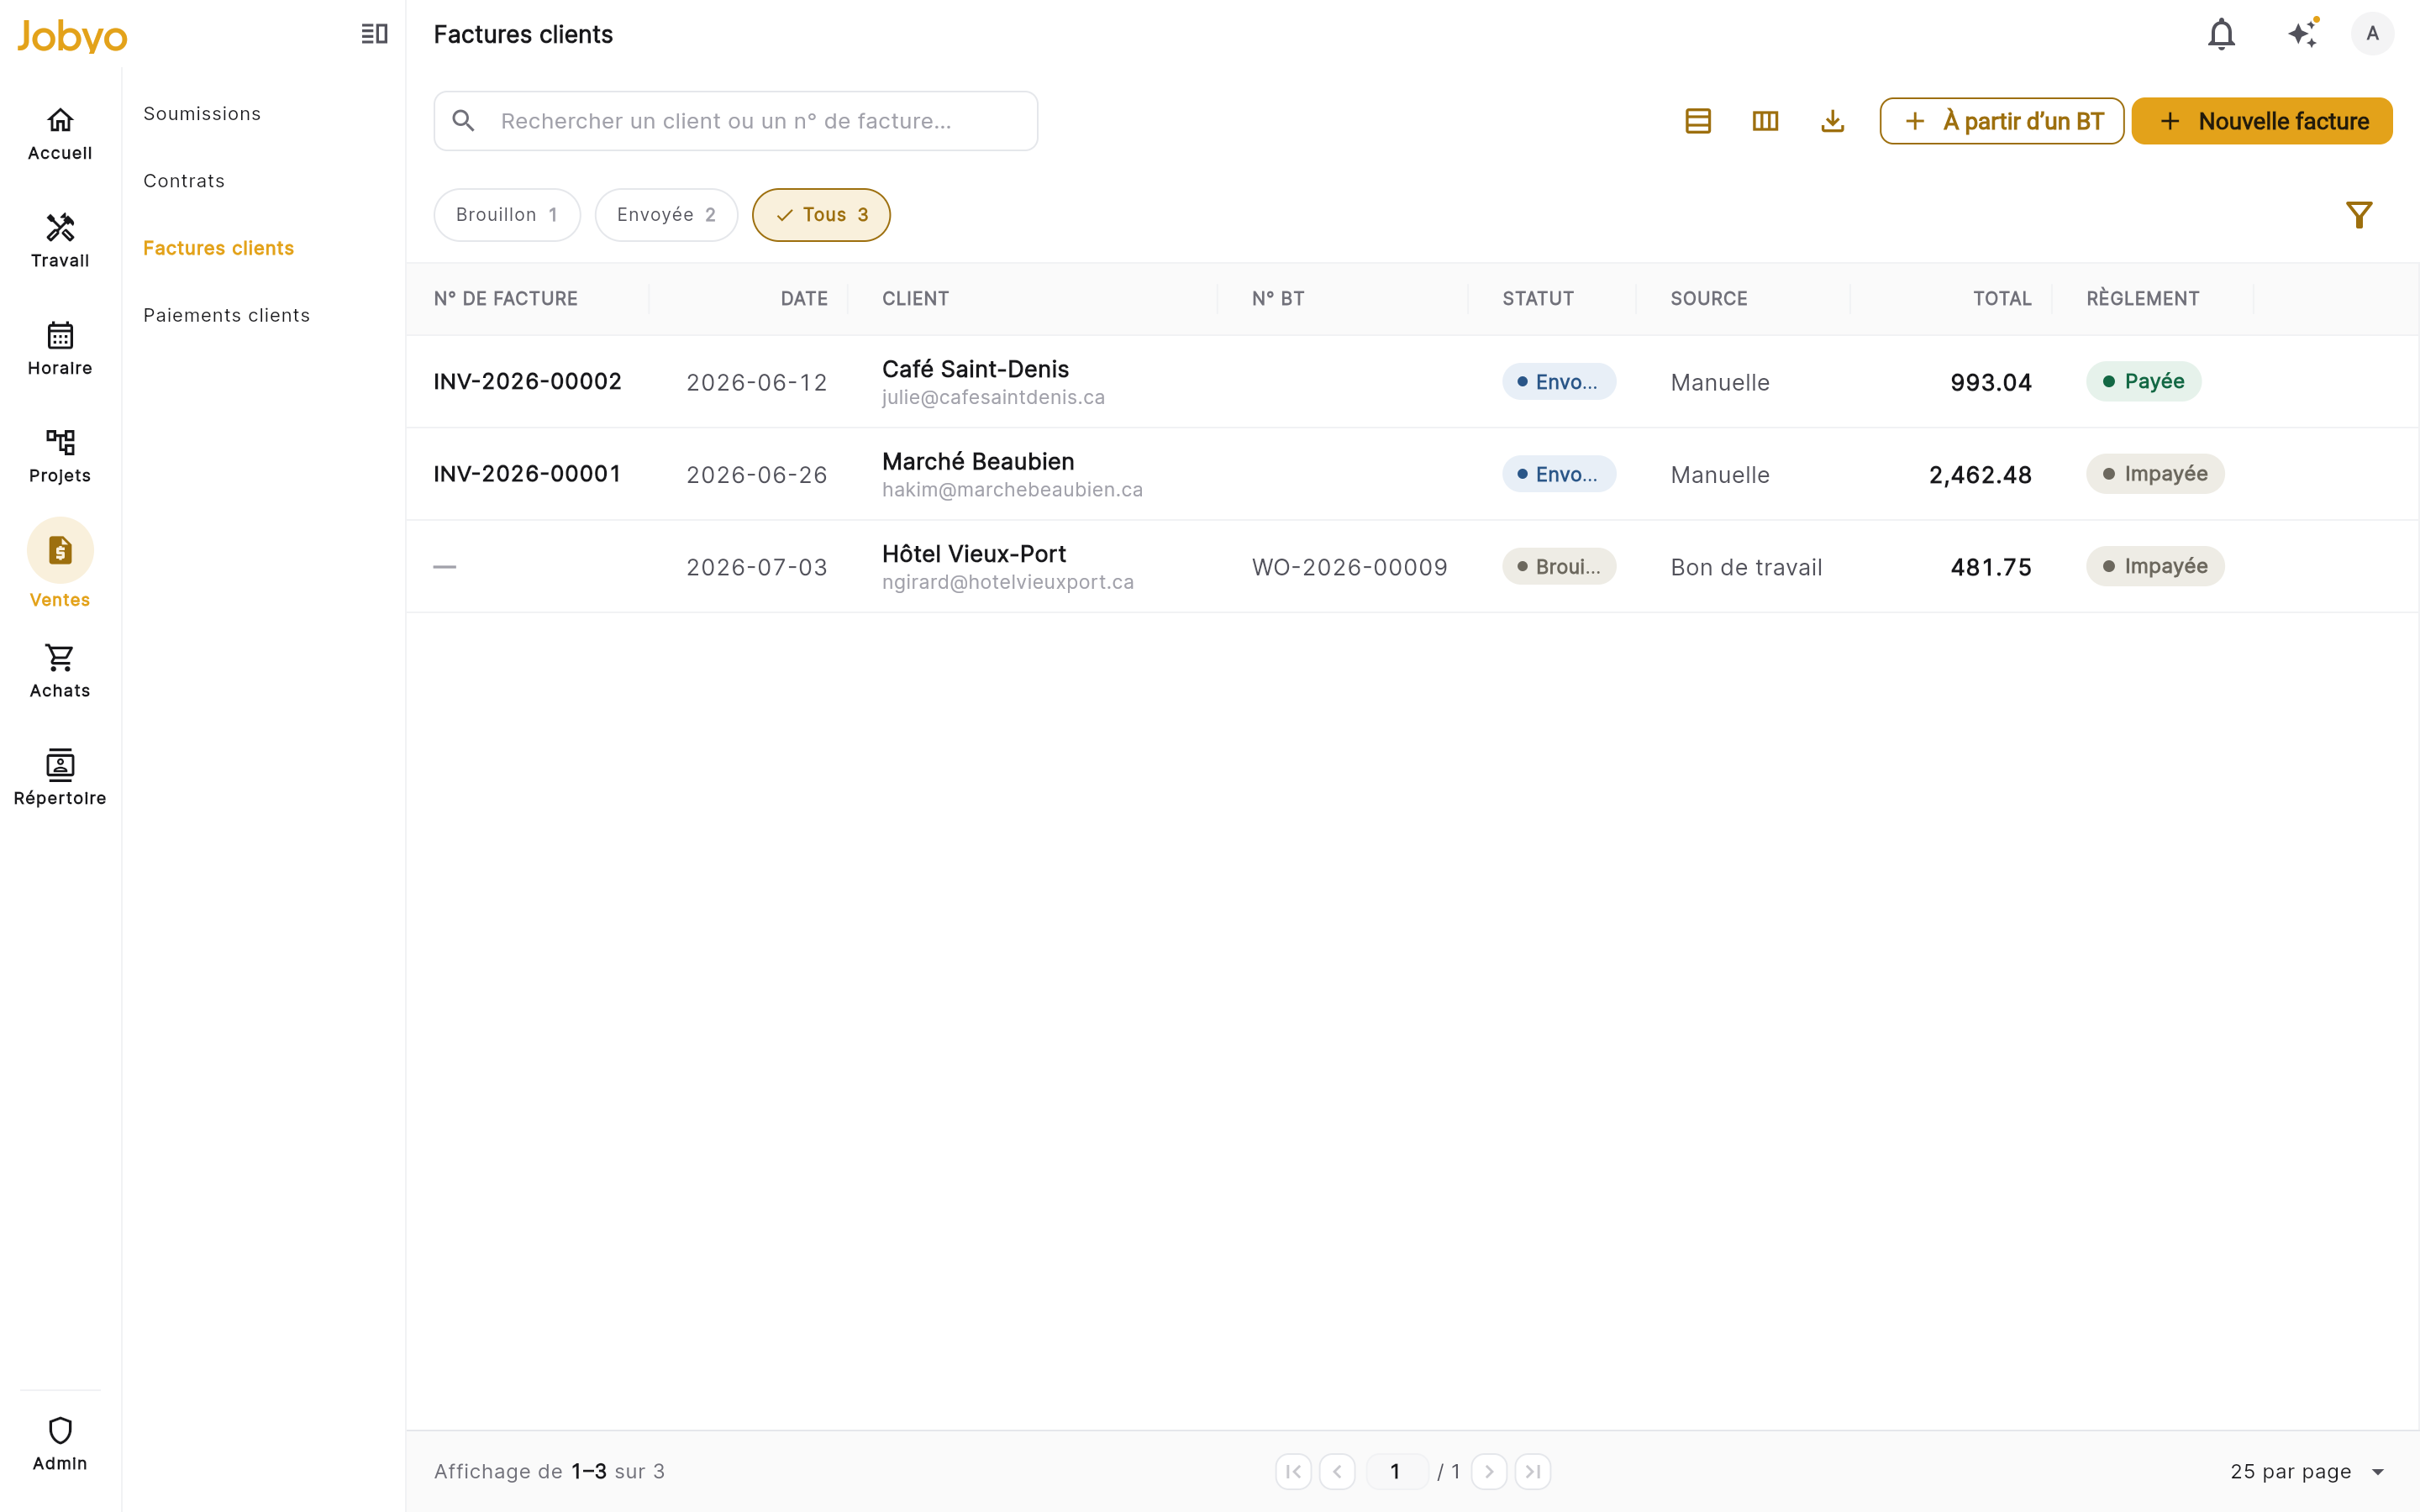Go to last page

coord(1533,1471)
